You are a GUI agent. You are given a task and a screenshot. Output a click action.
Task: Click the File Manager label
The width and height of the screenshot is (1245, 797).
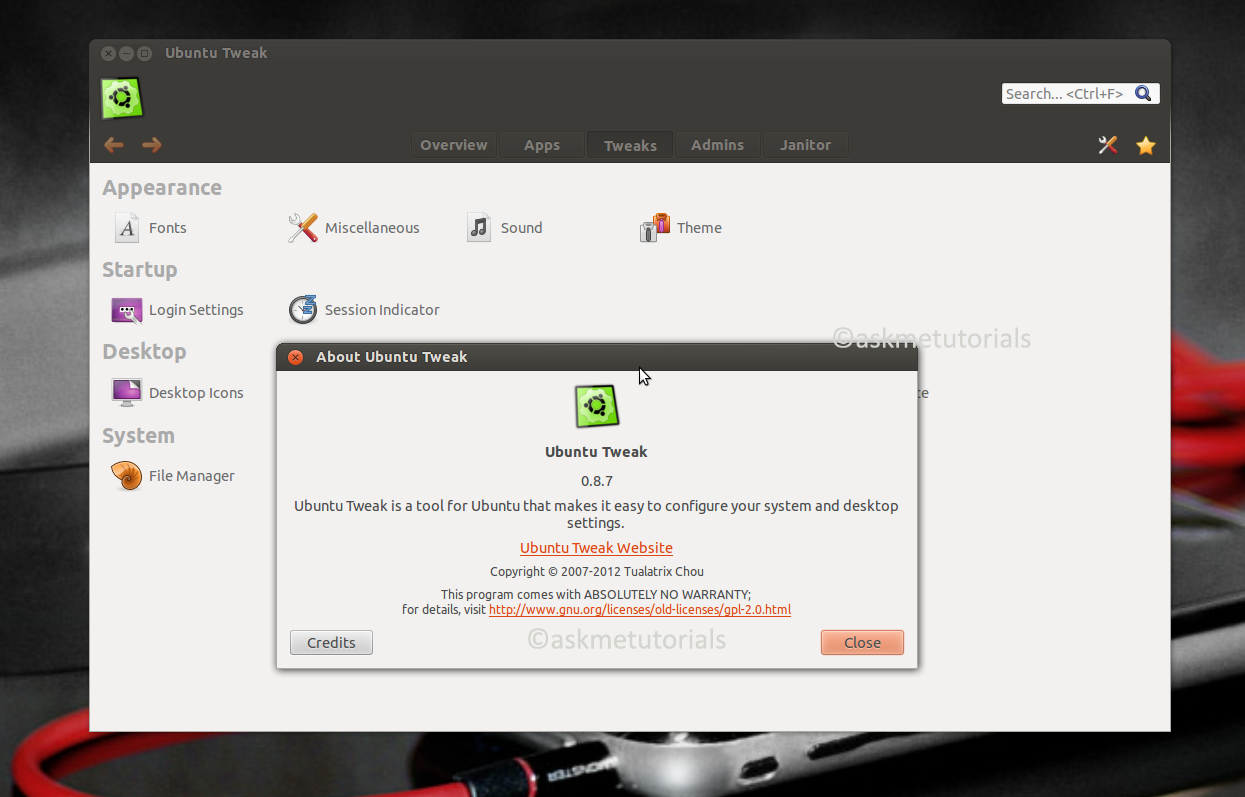point(192,476)
